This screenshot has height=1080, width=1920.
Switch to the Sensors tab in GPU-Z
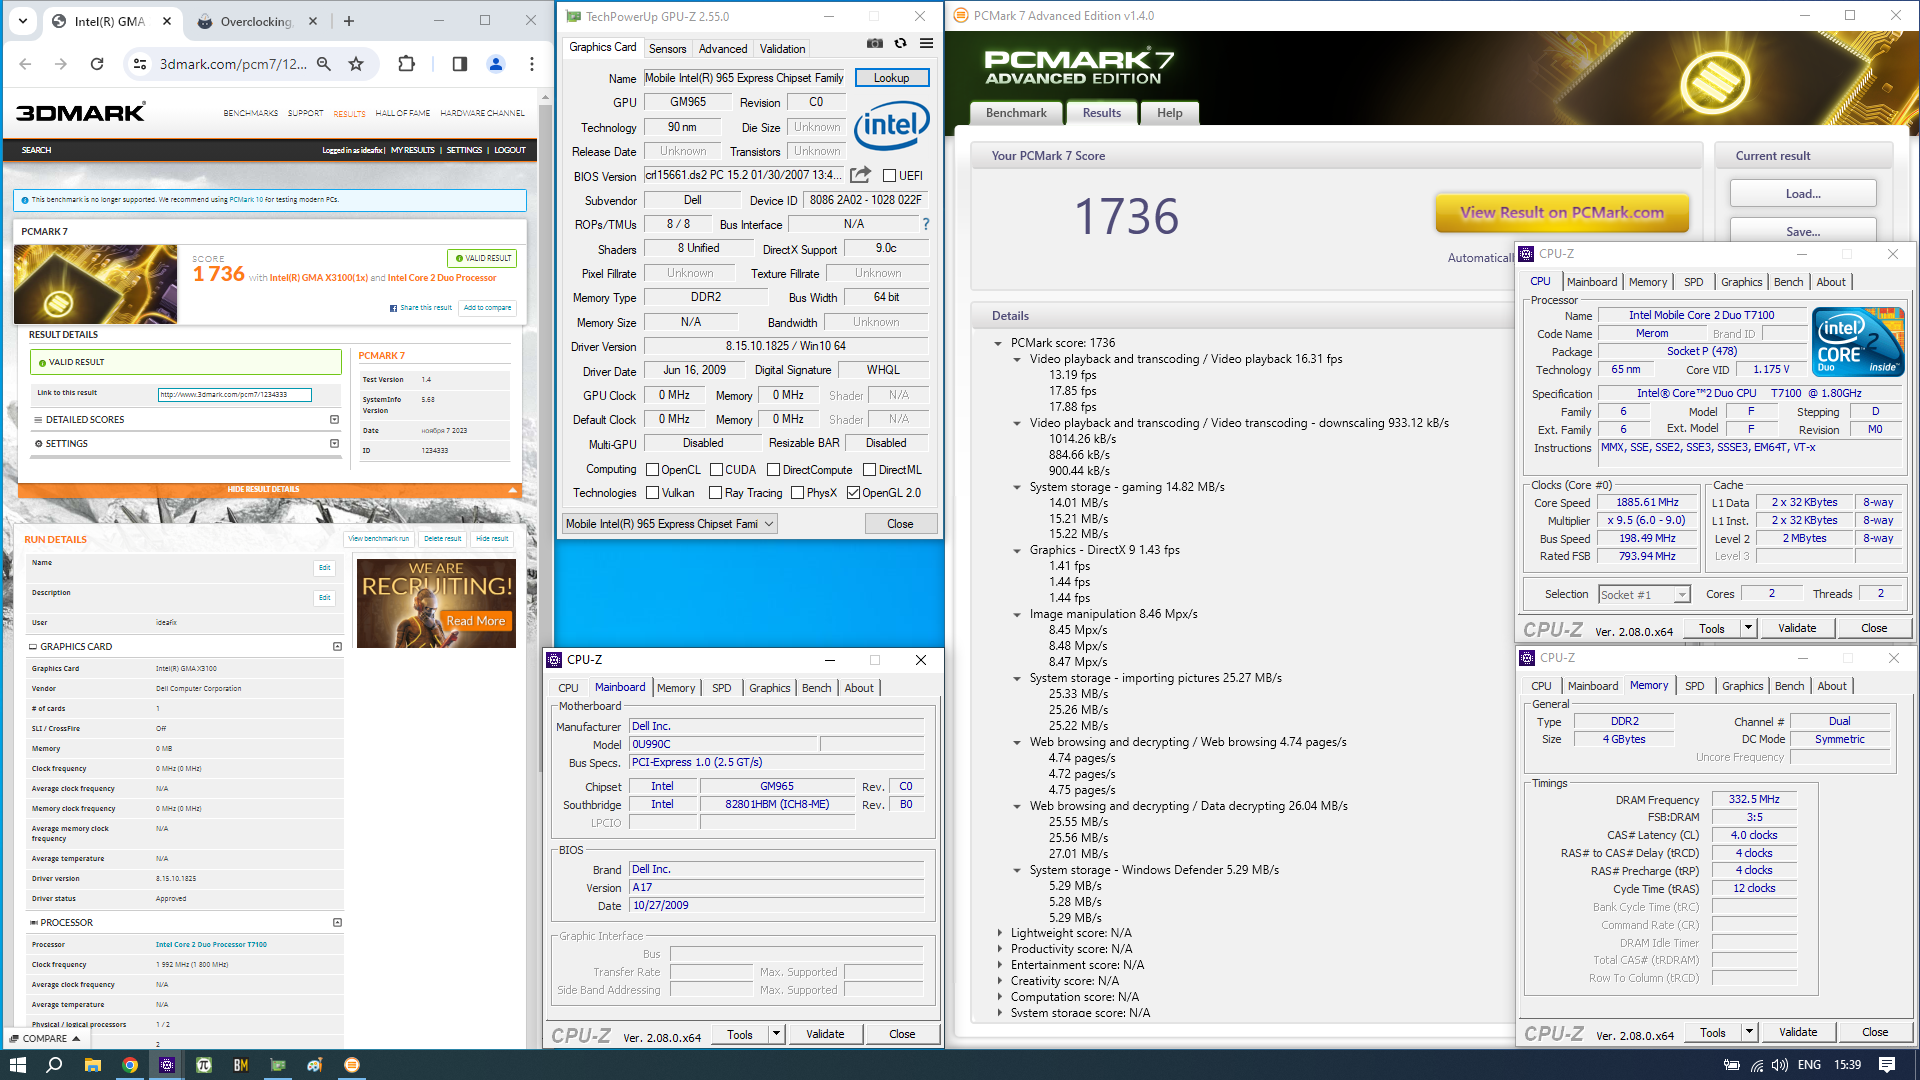[667, 49]
